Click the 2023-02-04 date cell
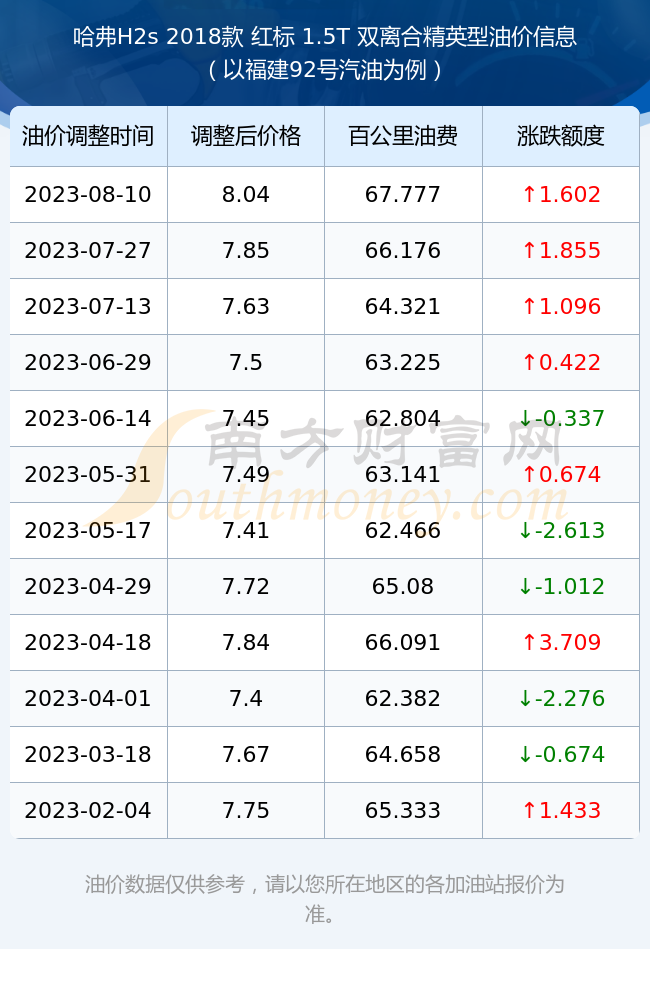This screenshot has height=1000, width=650. [x=88, y=810]
